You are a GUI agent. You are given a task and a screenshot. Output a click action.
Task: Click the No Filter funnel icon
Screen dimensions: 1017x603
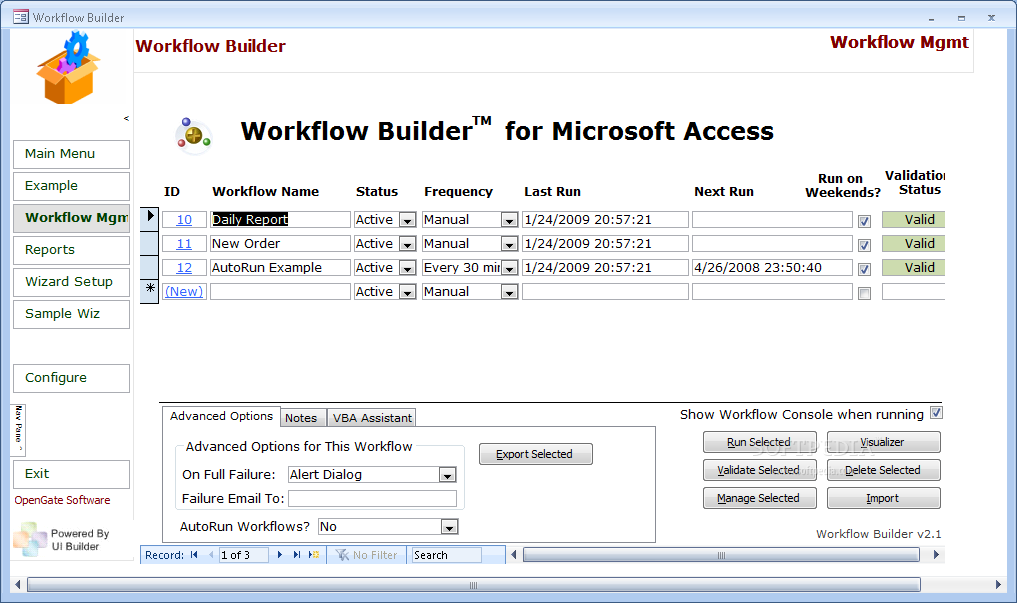pos(342,555)
